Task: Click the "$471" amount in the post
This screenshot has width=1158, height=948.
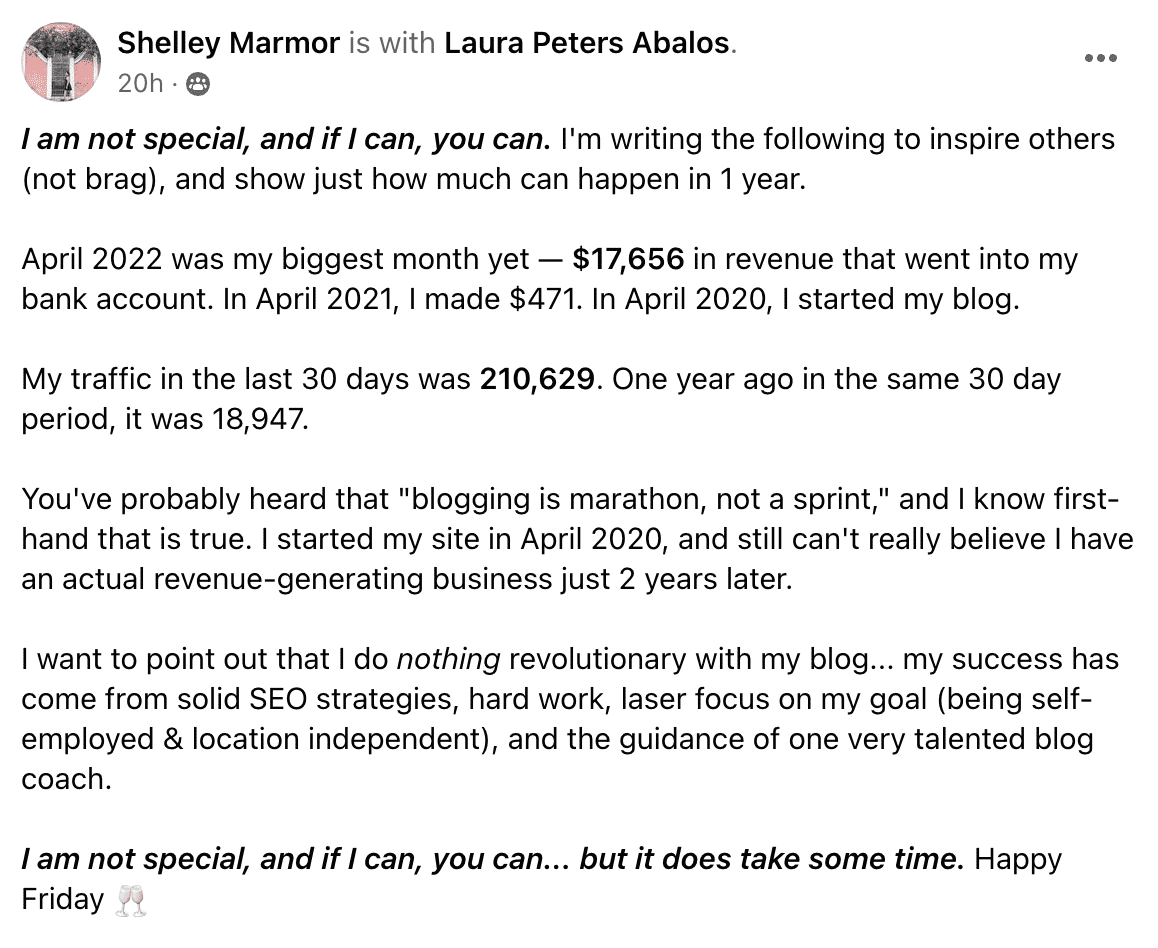Action: pyautogui.click(x=543, y=299)
